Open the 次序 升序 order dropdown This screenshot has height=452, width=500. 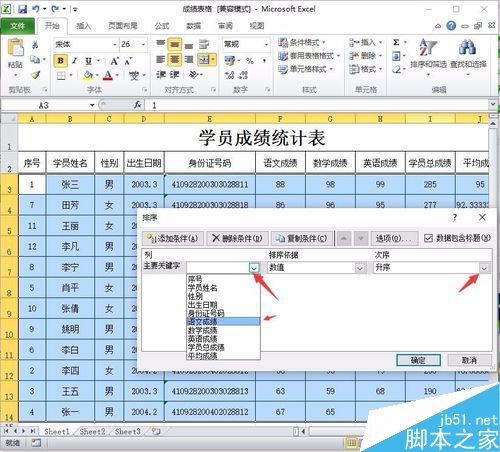pyautogui.click(x=484, y=267)
